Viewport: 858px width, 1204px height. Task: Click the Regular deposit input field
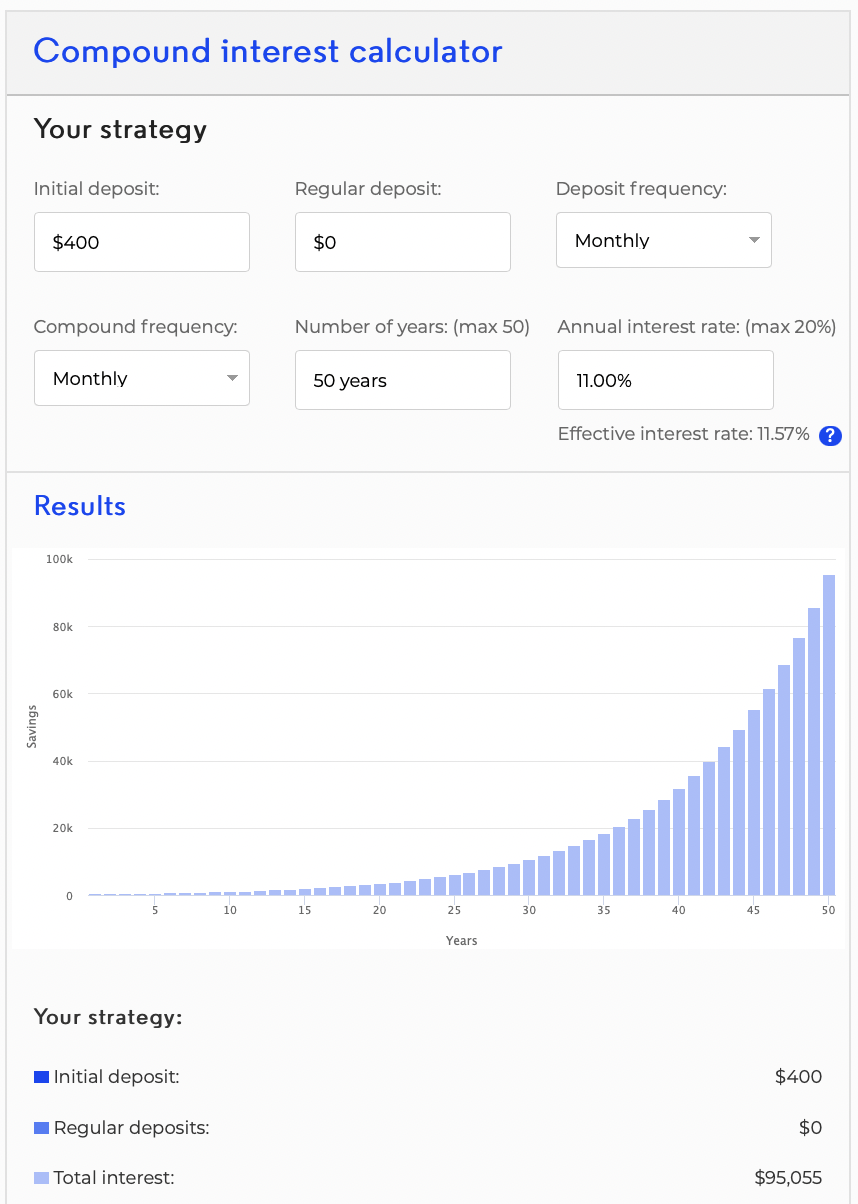[x=402, y=242]
